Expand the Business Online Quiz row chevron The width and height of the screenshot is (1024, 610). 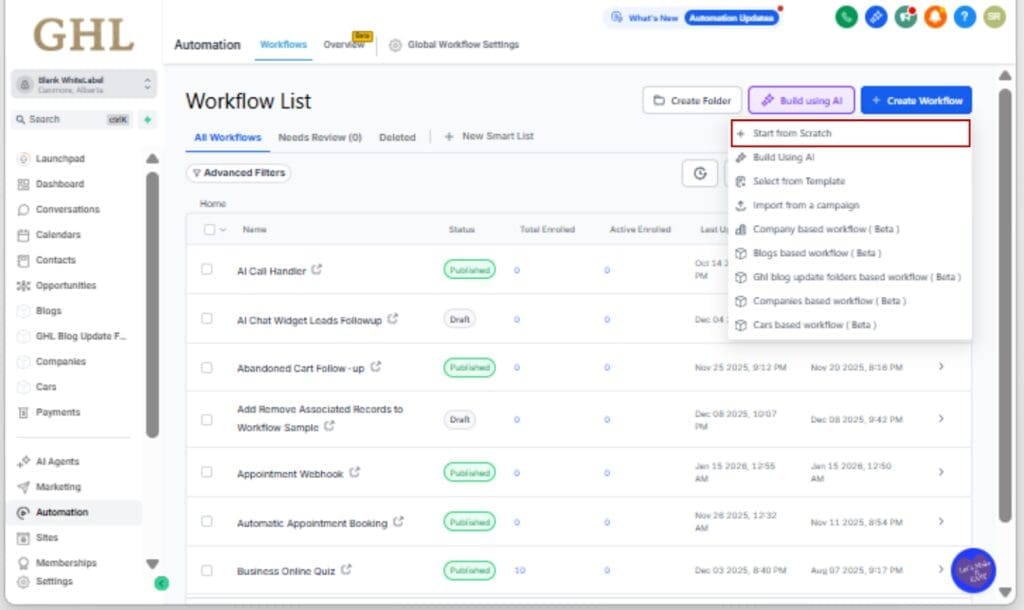(941, 570)
